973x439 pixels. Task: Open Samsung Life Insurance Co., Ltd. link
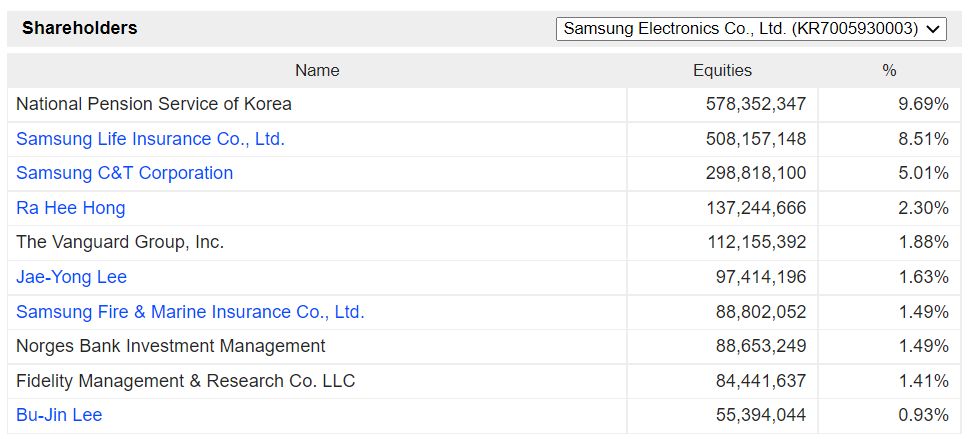pyautogui.click(x=150, y=139)
